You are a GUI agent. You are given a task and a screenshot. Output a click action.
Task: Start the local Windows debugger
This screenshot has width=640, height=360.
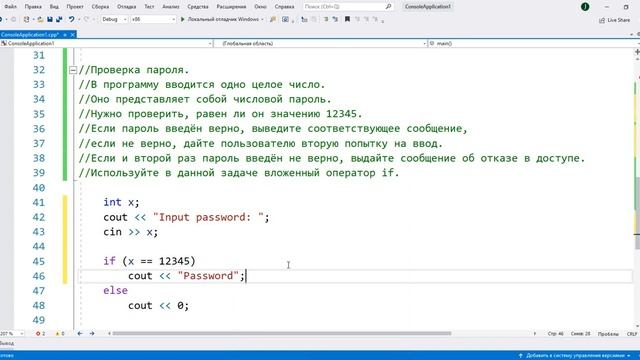pos(220,19)
